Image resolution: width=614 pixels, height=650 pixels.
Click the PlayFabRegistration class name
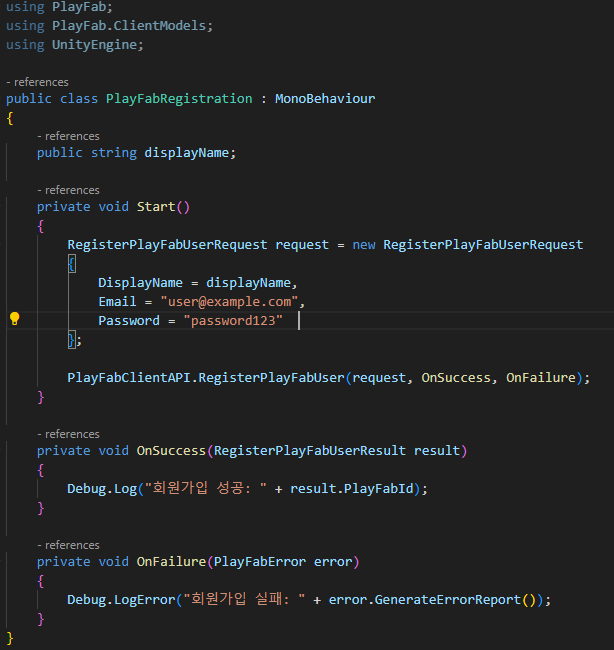(179, 99)
